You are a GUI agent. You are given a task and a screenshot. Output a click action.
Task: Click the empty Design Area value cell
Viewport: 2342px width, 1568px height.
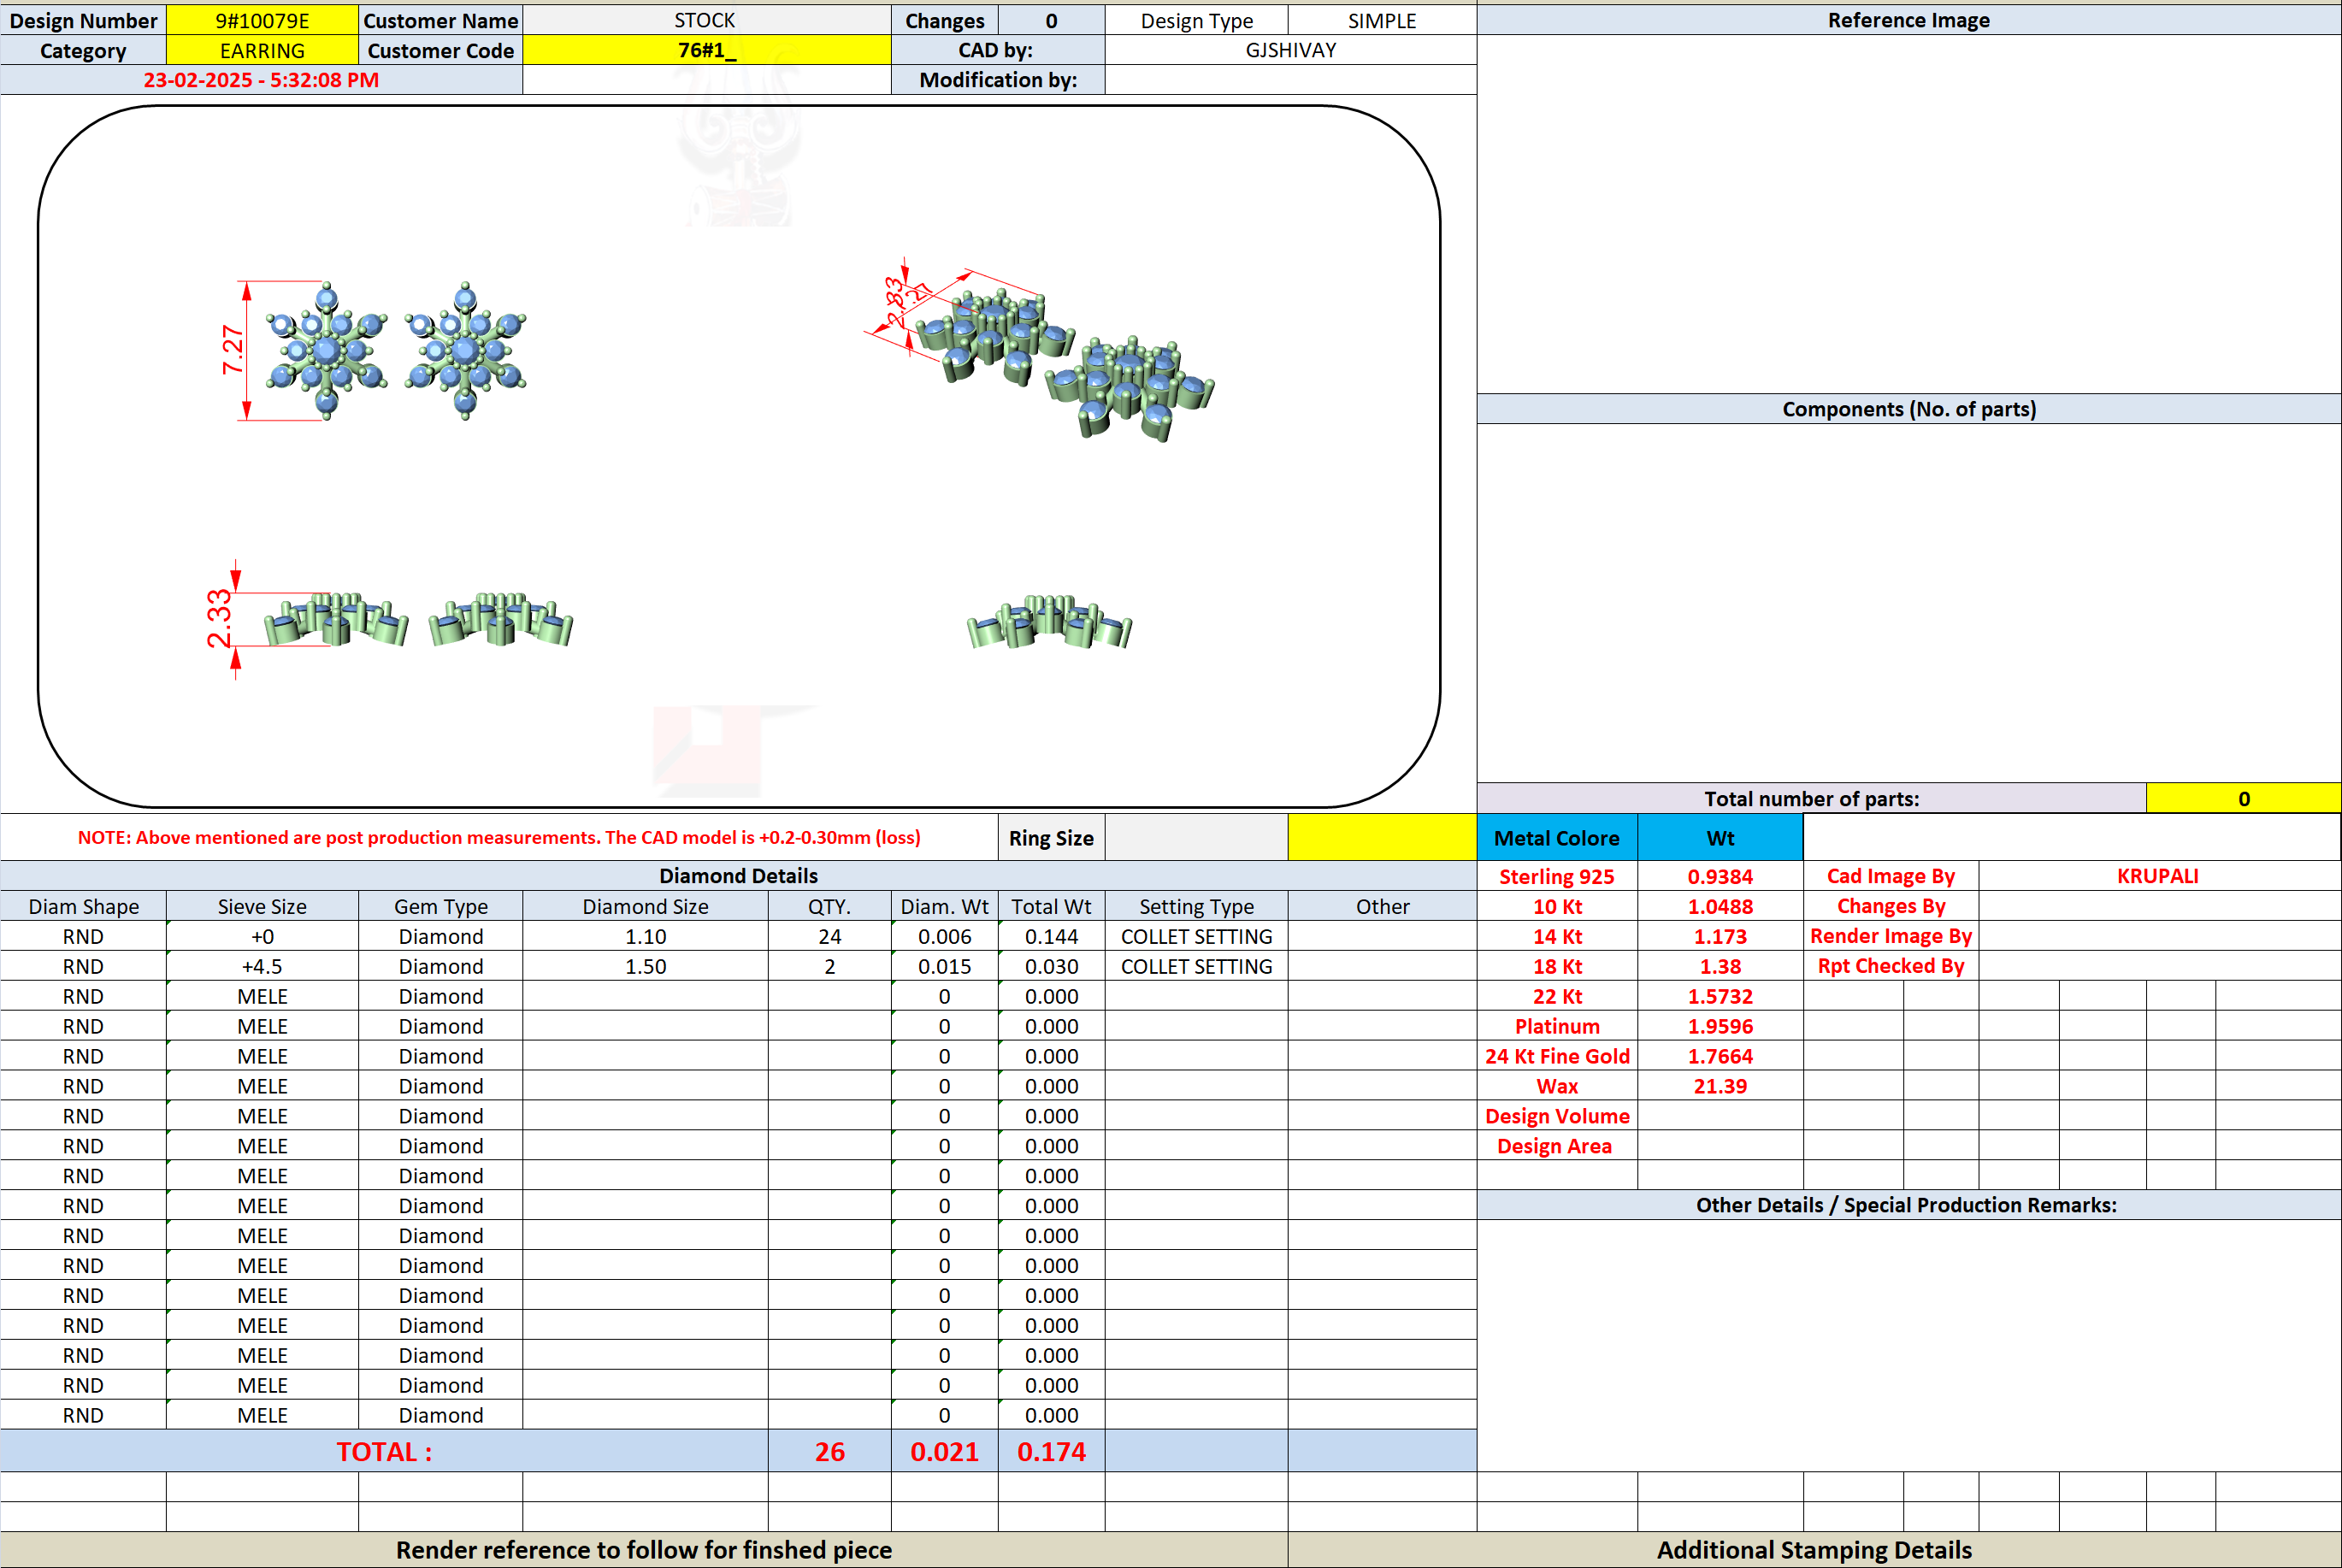click(x=1720, y=1147)
